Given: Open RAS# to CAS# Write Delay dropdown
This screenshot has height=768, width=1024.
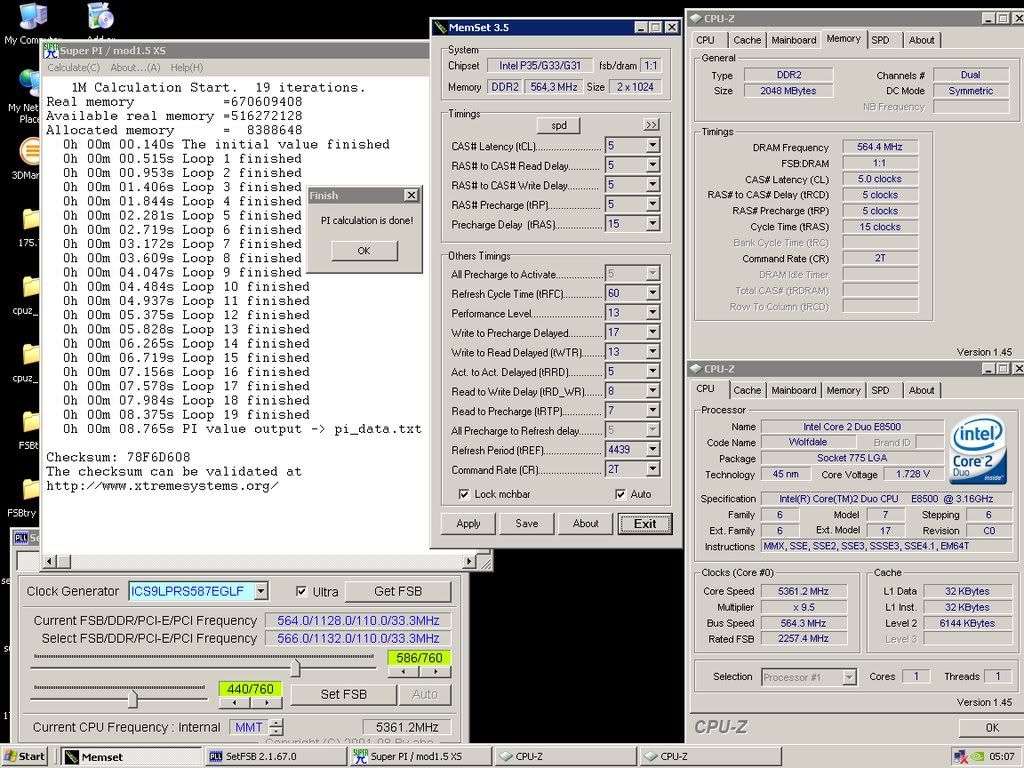Looking at the screenshot, I should click(x=652, y=185).
